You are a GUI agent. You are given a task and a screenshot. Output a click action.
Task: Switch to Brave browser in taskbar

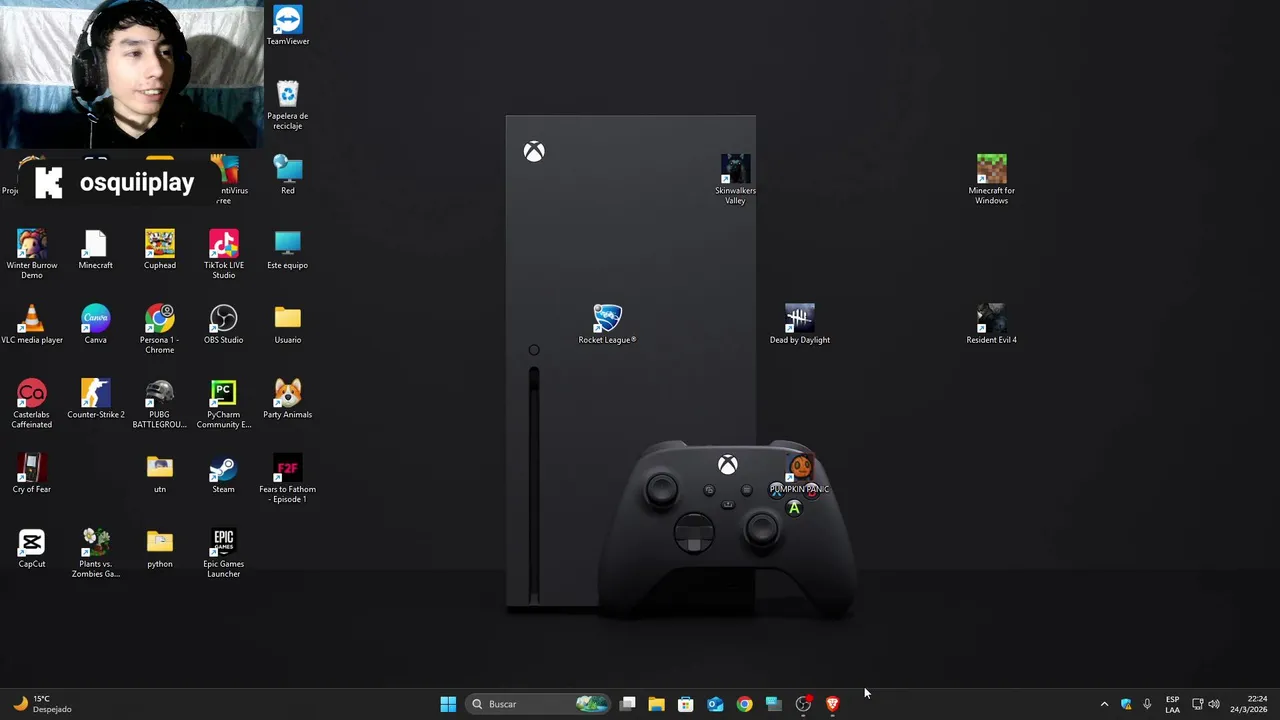(x=832, y=704)
